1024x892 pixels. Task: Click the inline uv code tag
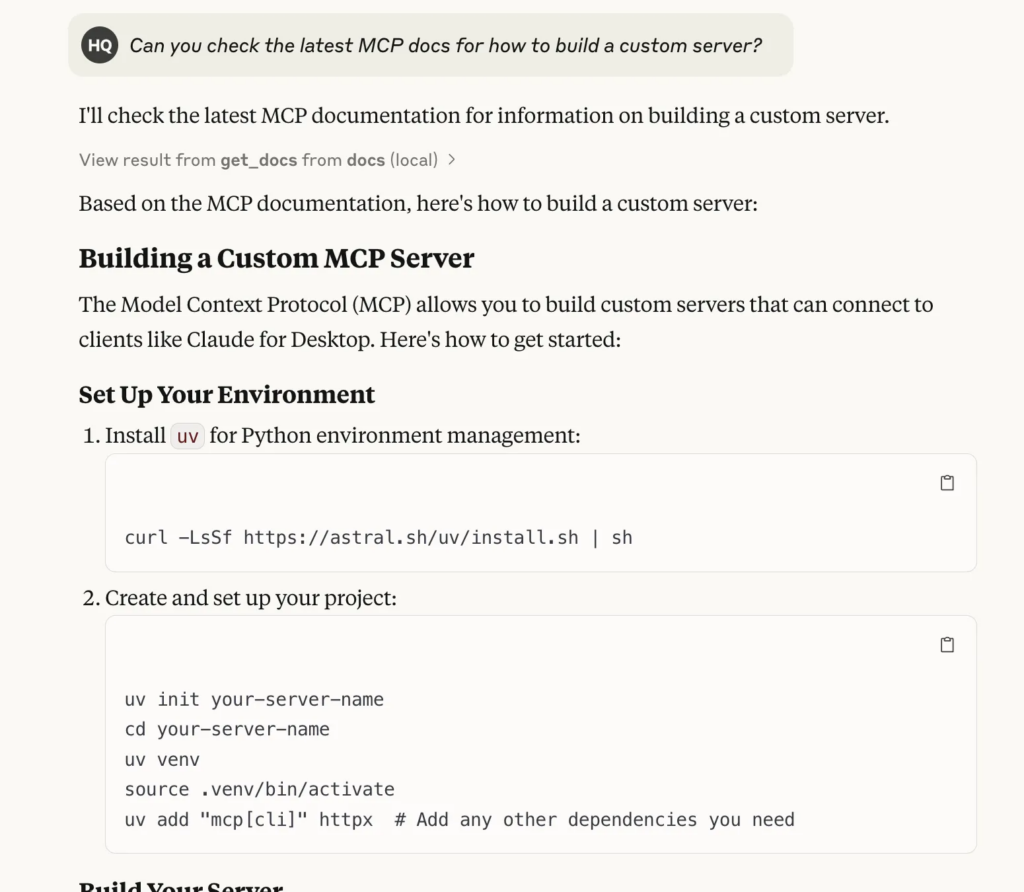[187, 436]
